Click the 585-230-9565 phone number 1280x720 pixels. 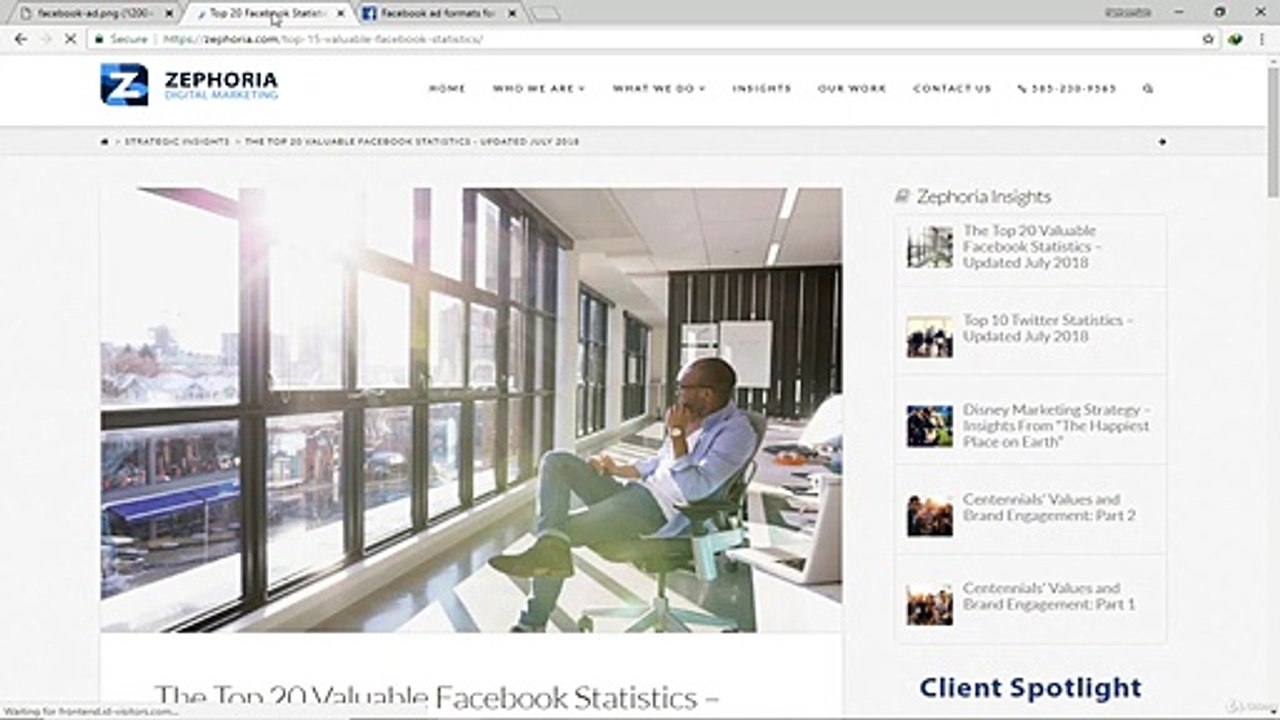[1067, 88]
